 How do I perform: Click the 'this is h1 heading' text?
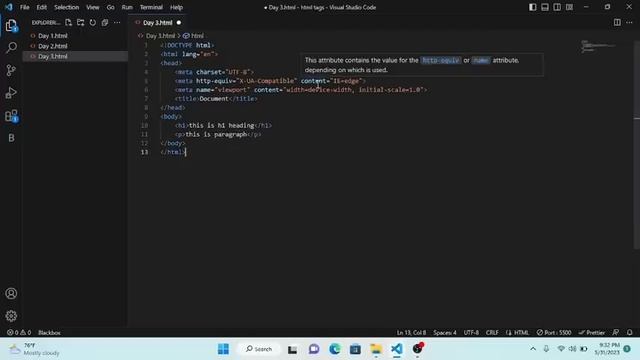(x=222, y=125)
